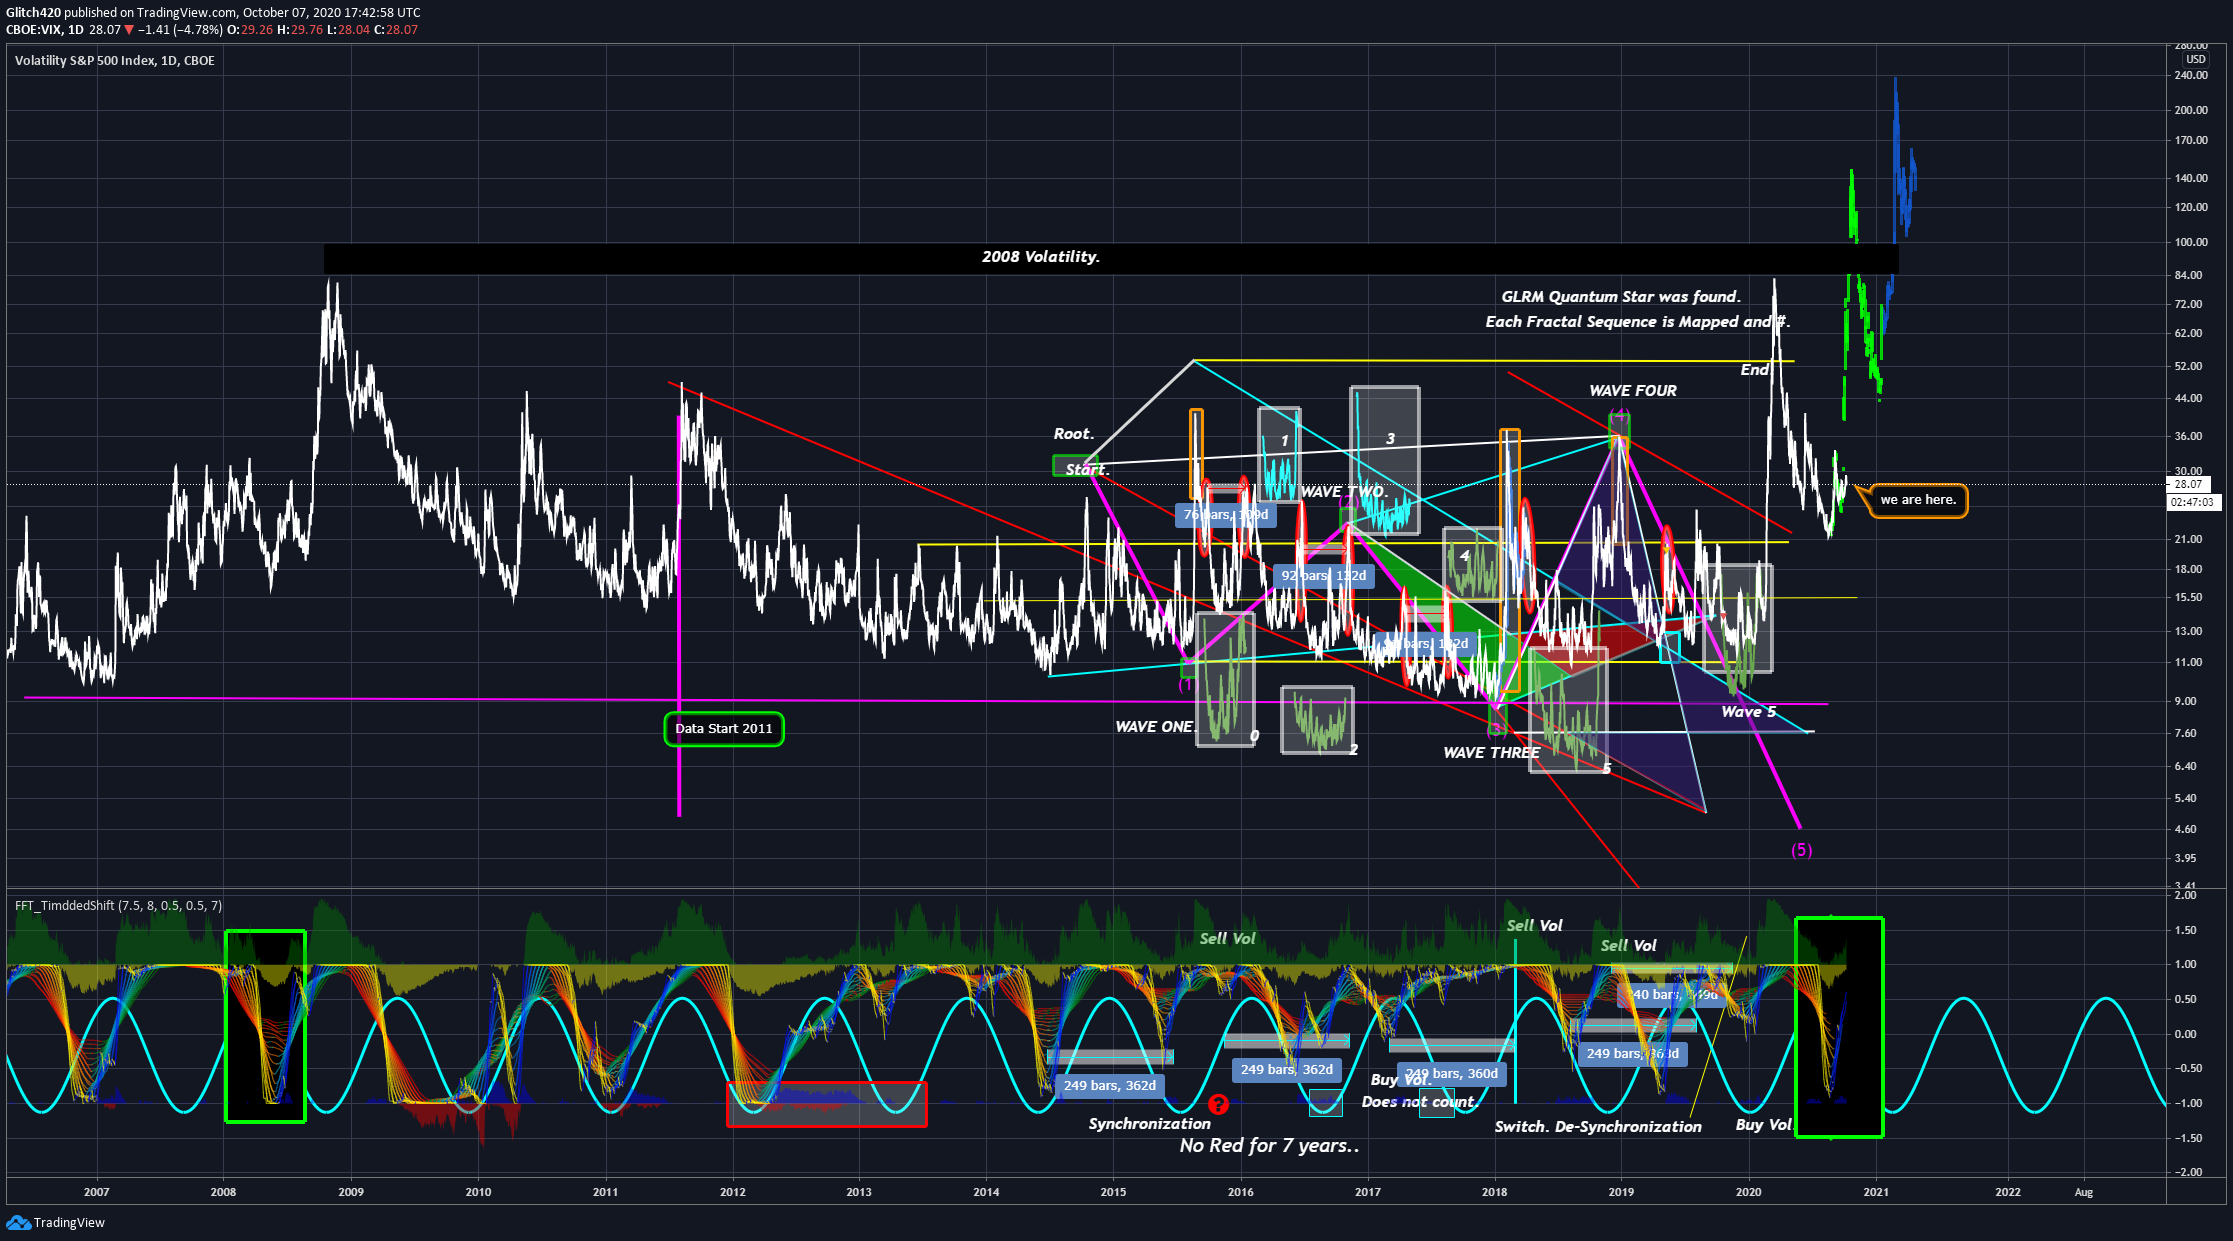Click the 'Aug' label on time axis
This screenshot has height=1241, width=2233.
[x=2084, y=1192]
